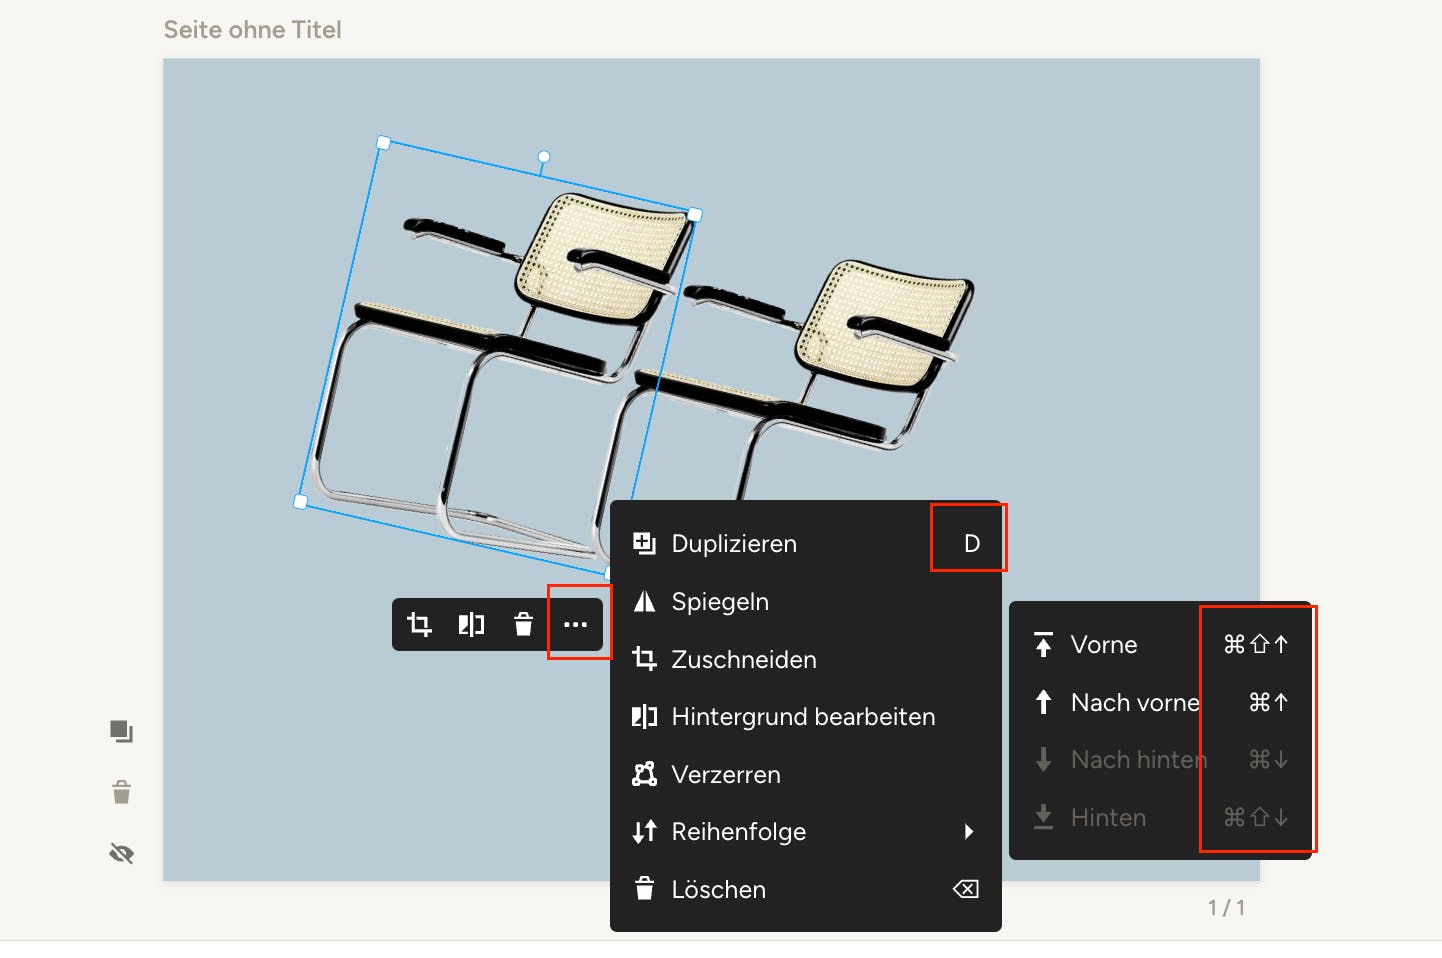1442x958 pixels.
Task: Click the trash icon in floating toolbar
Action: coord(523,625)
